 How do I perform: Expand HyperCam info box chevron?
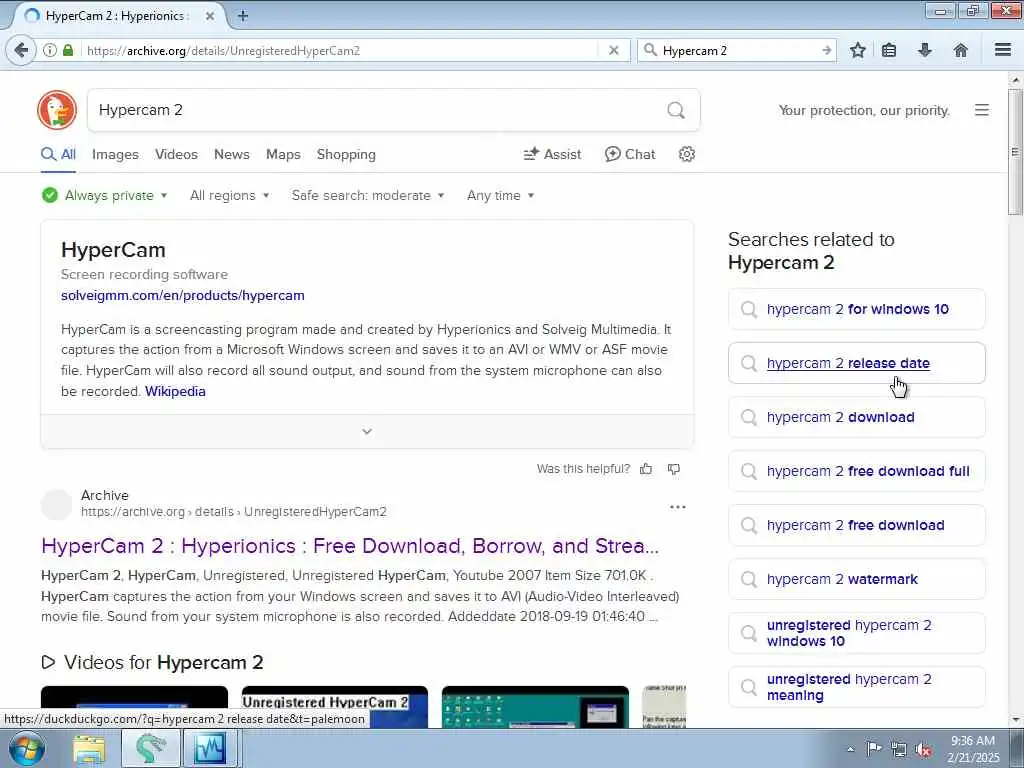(x=367, y=432)
